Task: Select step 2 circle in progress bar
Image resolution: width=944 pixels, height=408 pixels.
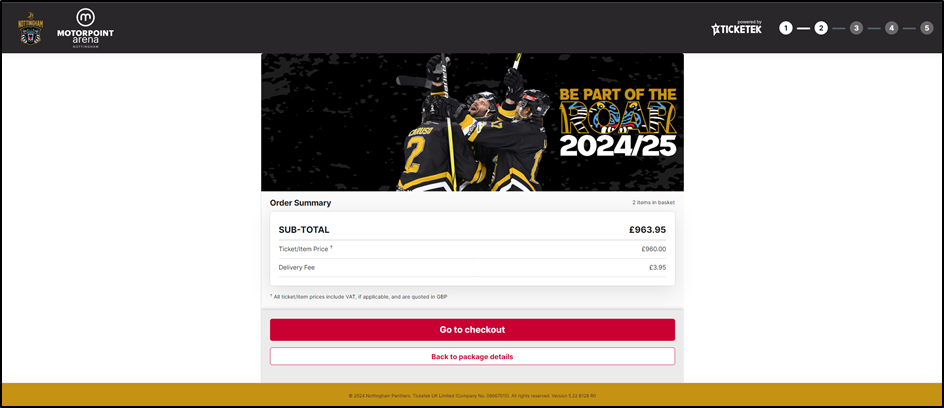Action: tap(821, 28)
